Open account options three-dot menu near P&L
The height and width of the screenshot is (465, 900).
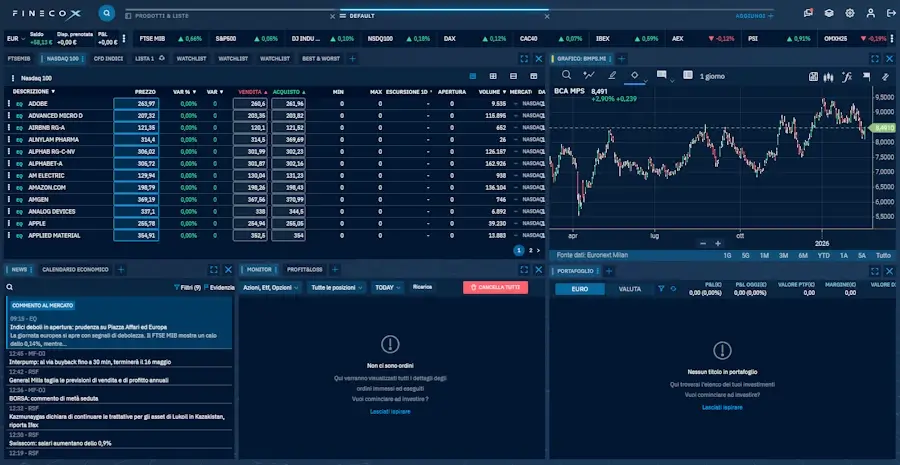(123, 38)
